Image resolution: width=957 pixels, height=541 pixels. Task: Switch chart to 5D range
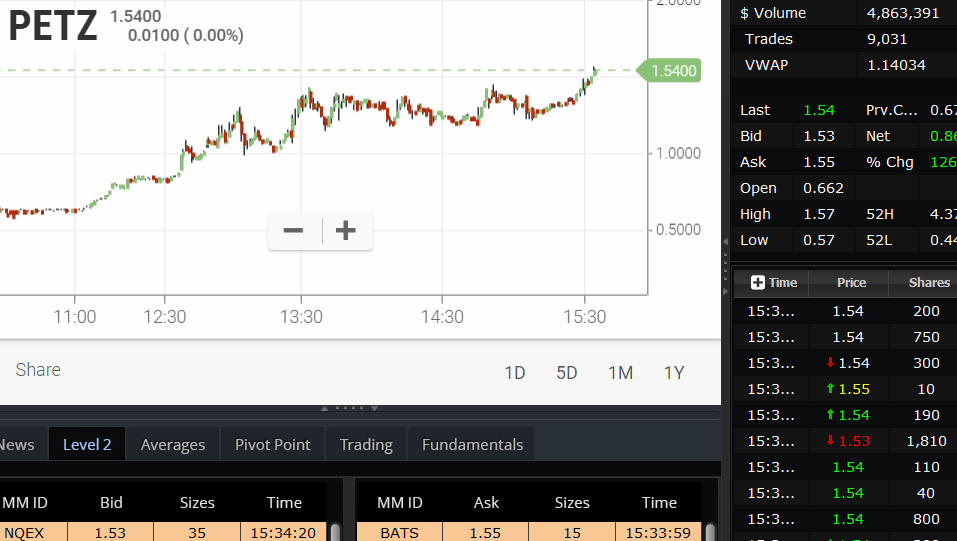tap(567, 373)
